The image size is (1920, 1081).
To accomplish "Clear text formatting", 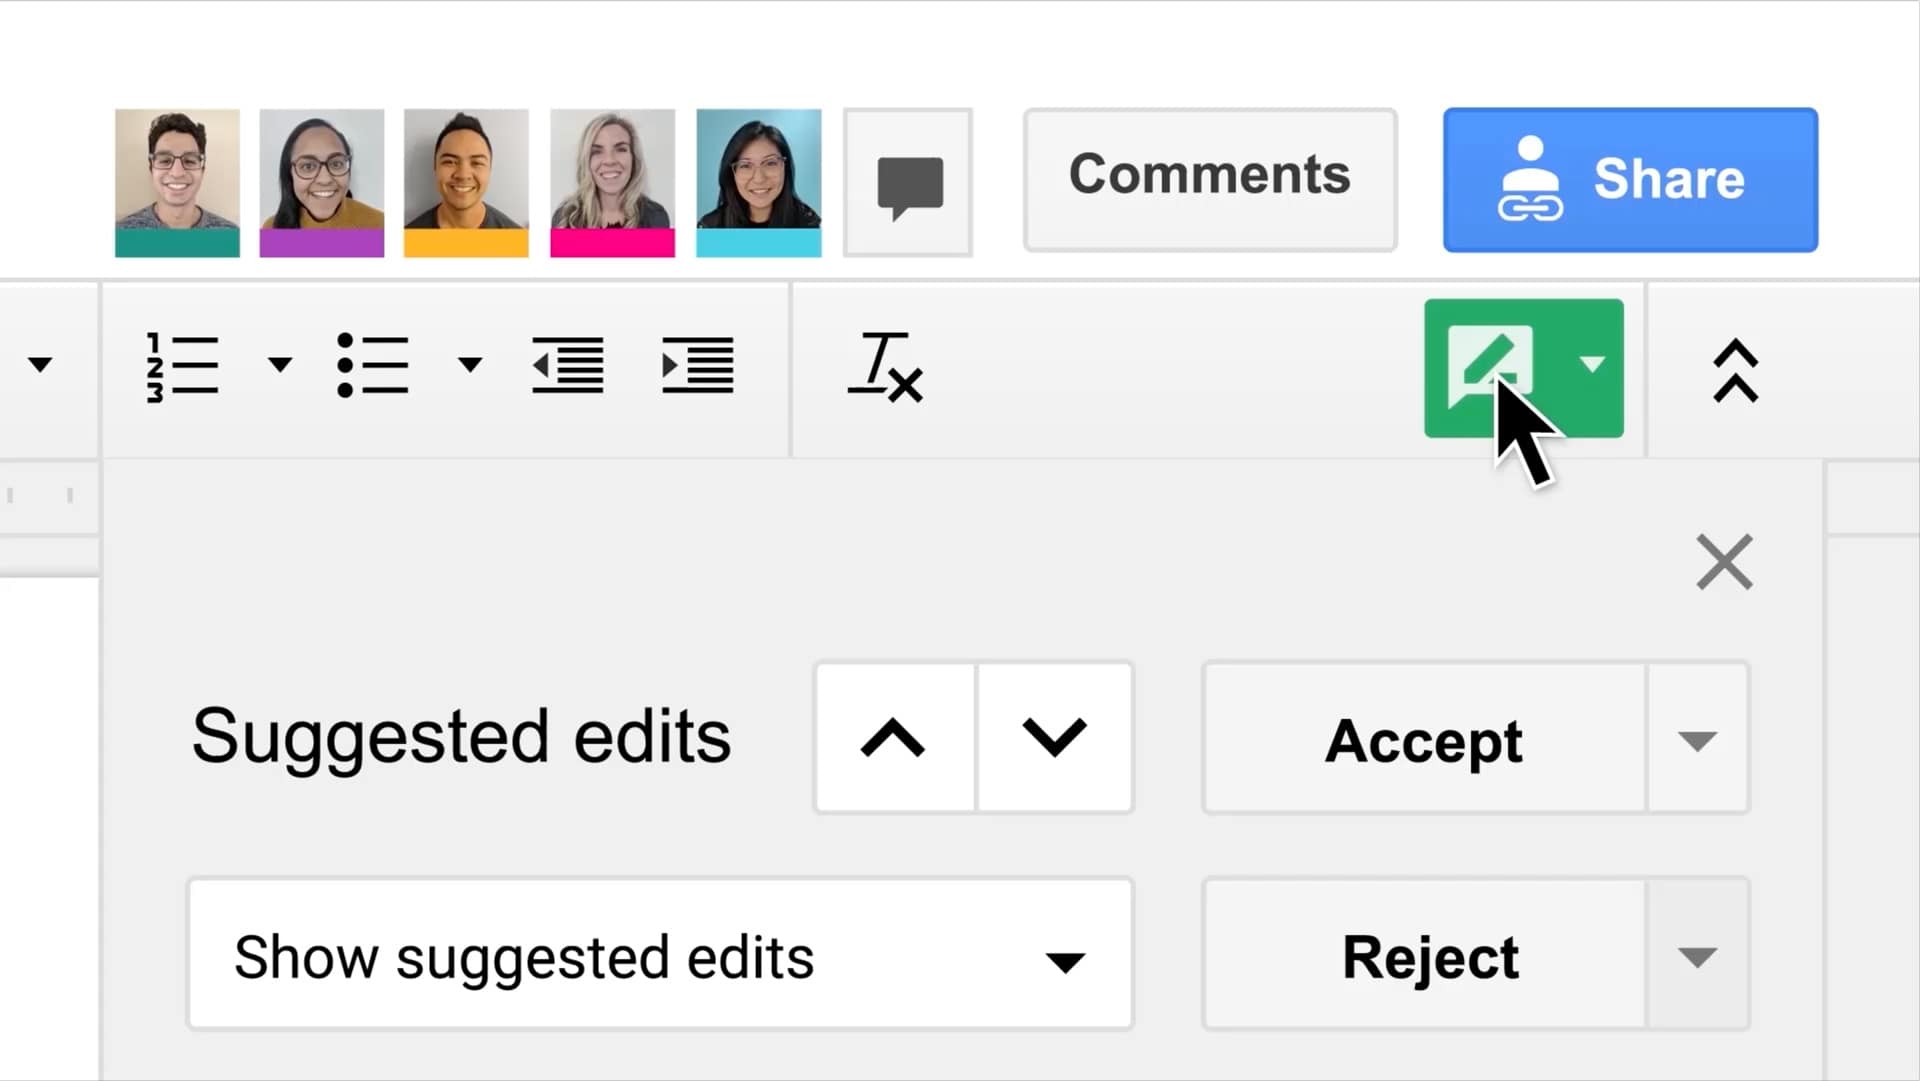I will pyautogui.click(x=885, y=368).
